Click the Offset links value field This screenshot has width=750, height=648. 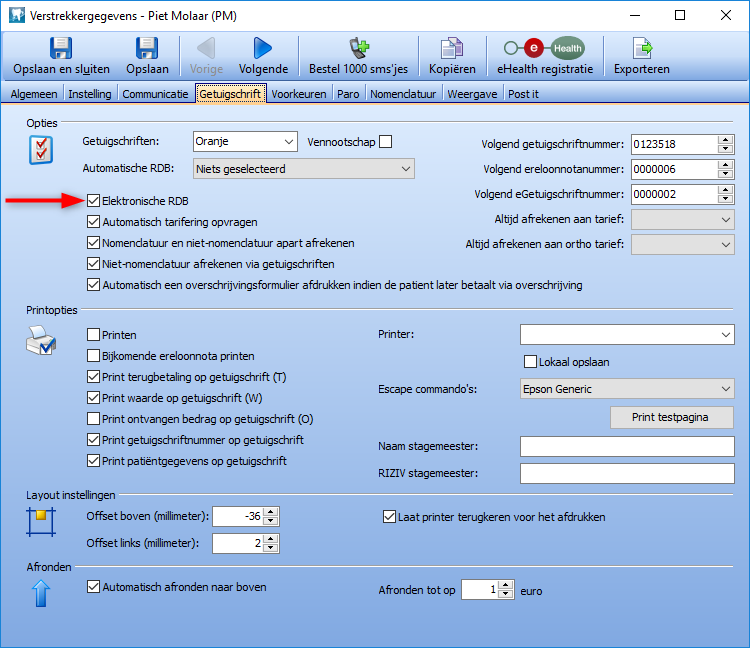coord(238,543)
